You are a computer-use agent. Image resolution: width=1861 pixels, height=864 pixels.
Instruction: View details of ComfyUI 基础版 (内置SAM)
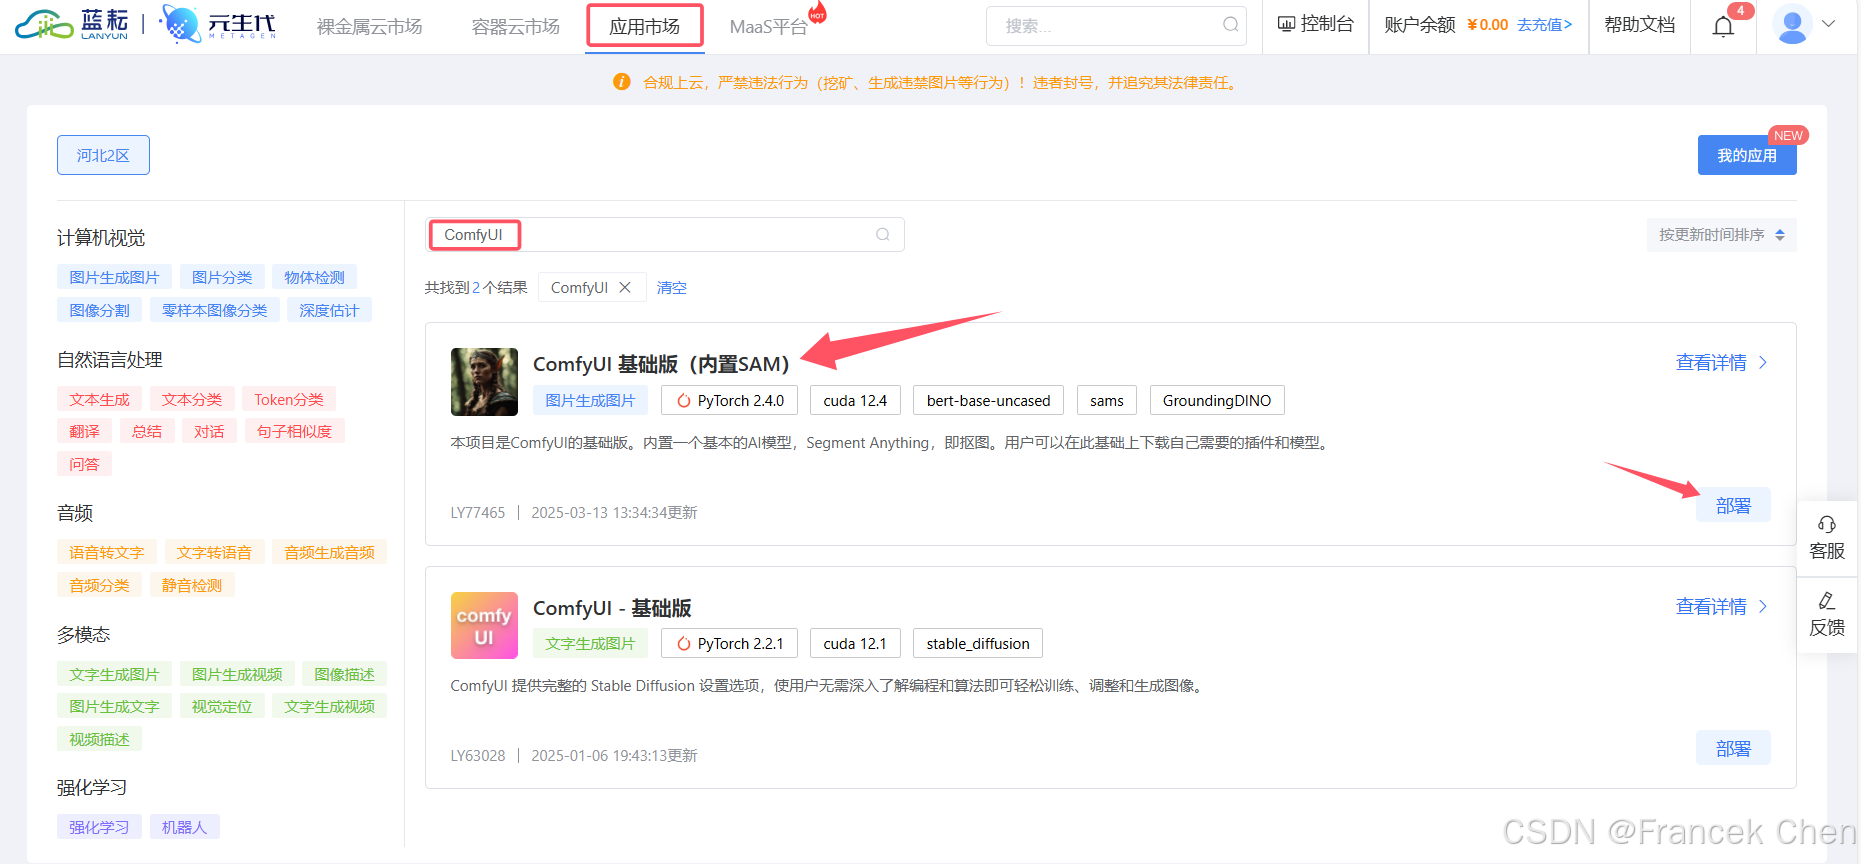(1721, 363)
